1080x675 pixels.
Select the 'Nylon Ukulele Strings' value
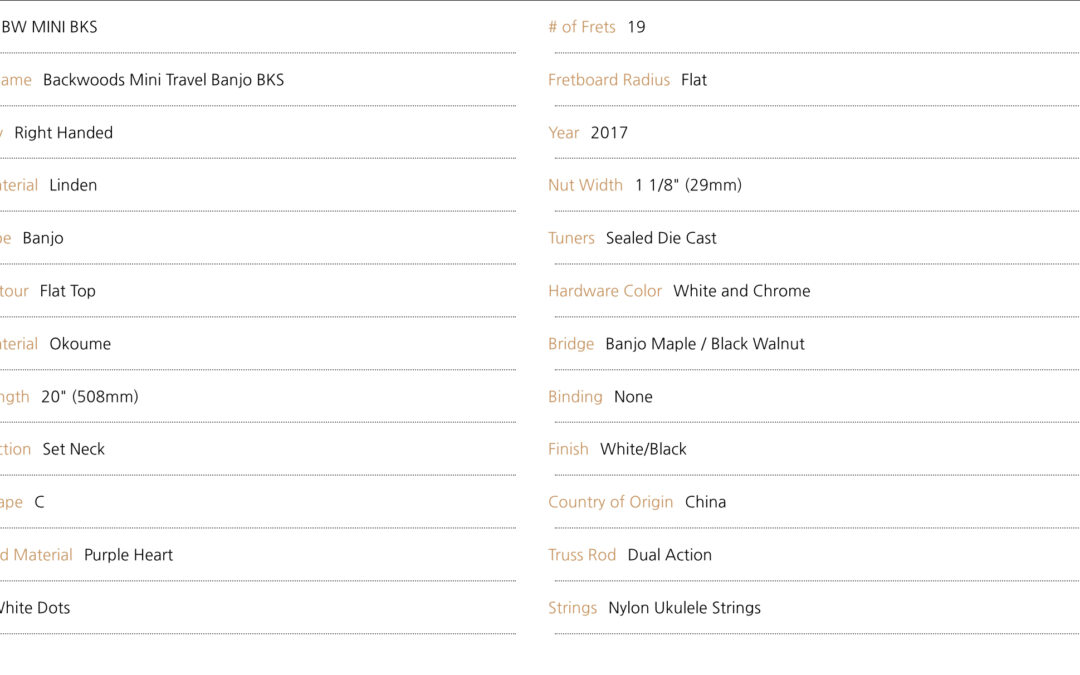pyautogui.click(x=685, y=608)
